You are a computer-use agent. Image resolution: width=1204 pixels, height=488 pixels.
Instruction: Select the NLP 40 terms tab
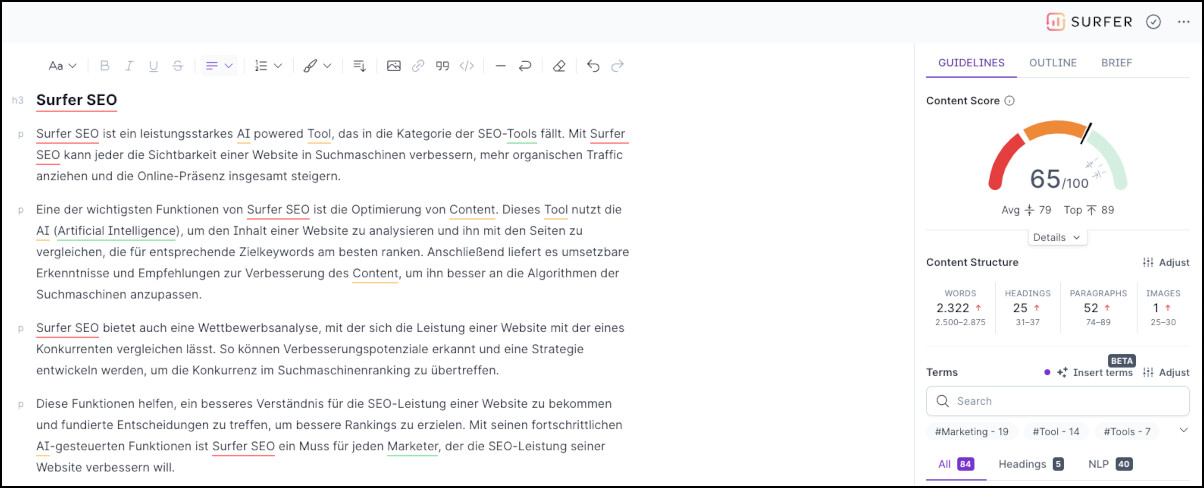point(1110,464)
